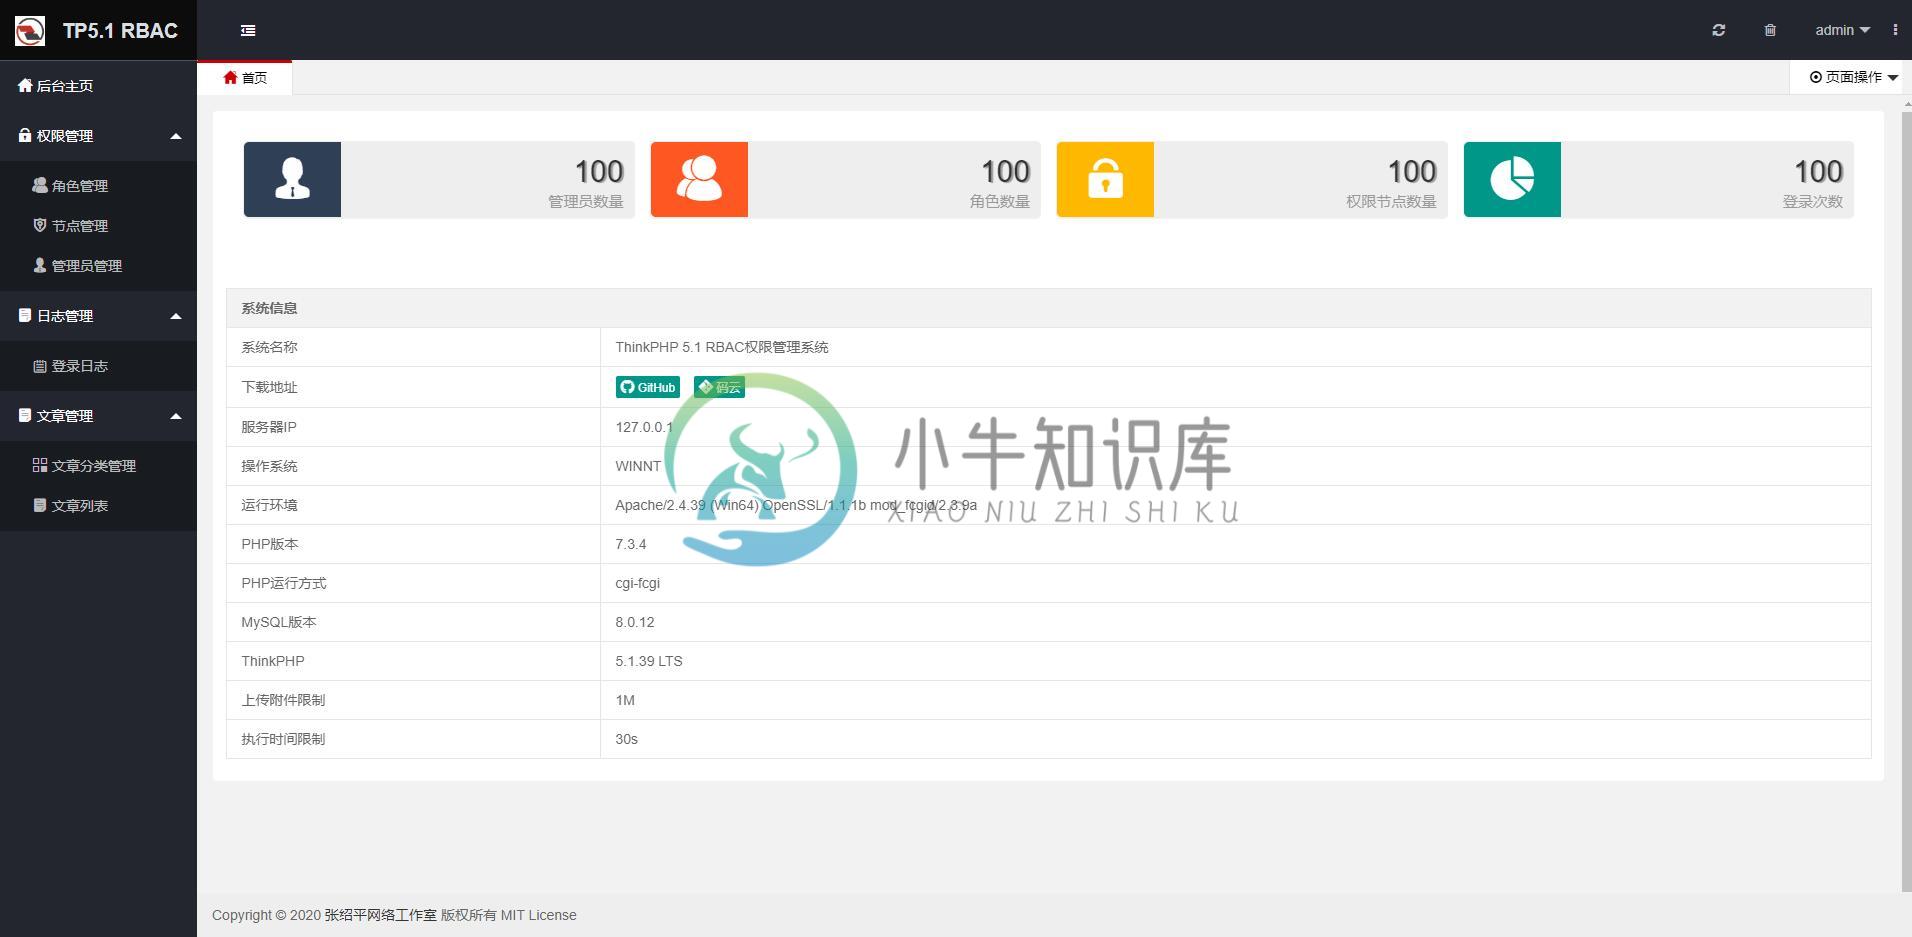Click the 8.0.12 MySQL version value
The height and width of the screenshot is (937, 1912).
[x=635, y=622]
